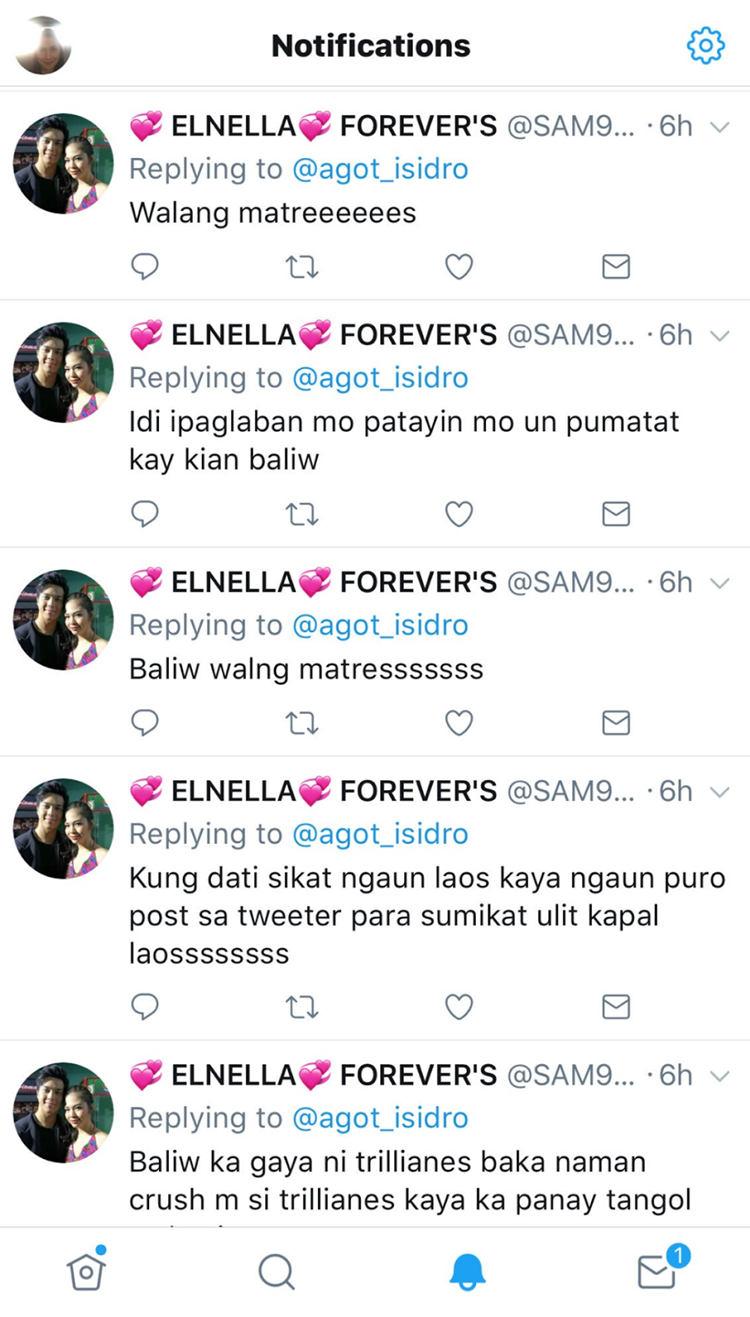Reply to the "laossssssss" tweet

pos(145,1006)
